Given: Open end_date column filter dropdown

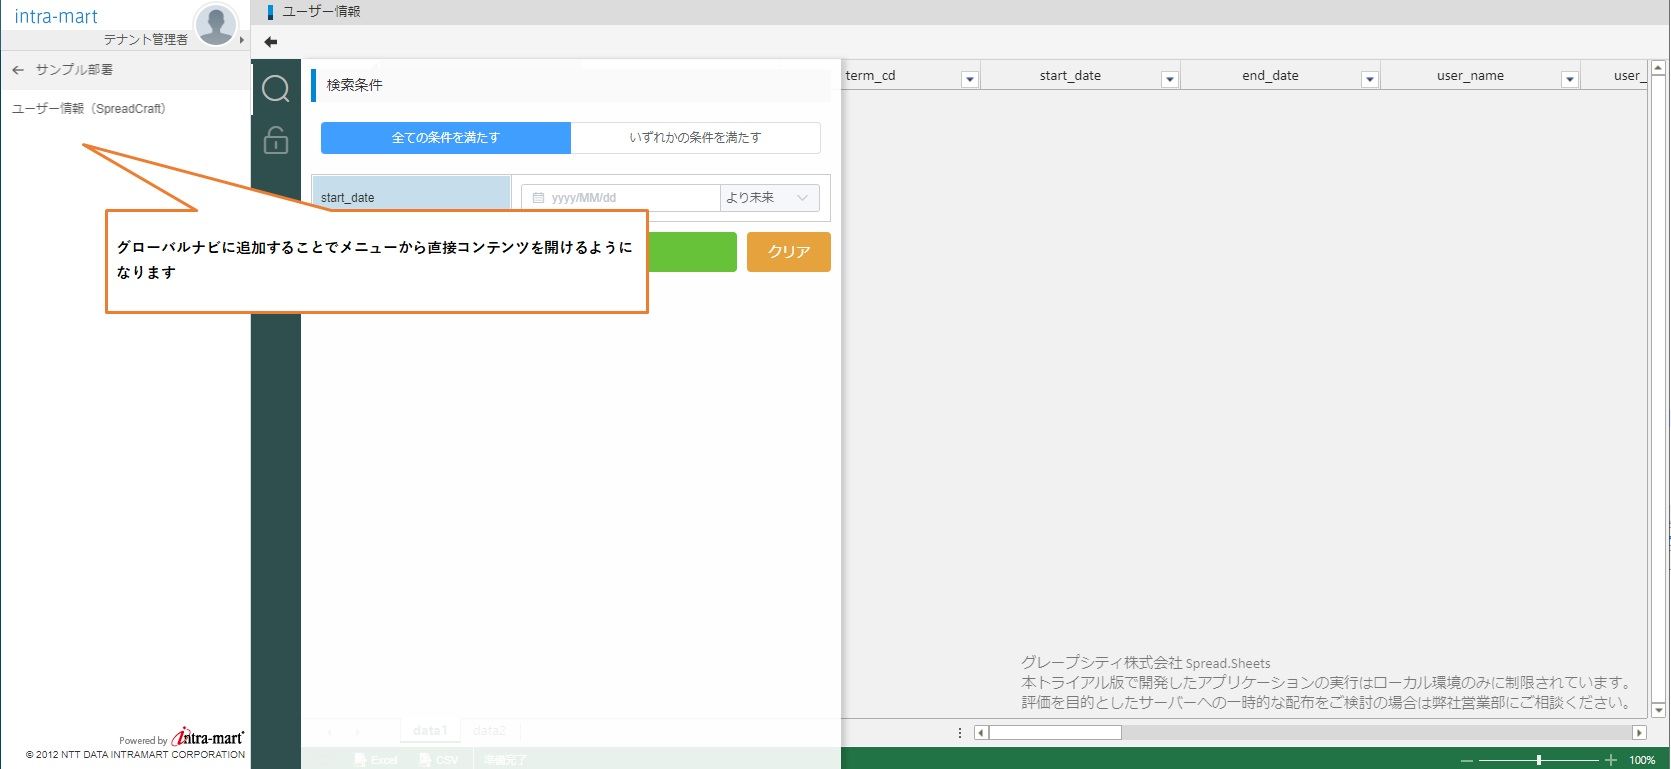Looking at the screenshot, I should [1369, 80].
